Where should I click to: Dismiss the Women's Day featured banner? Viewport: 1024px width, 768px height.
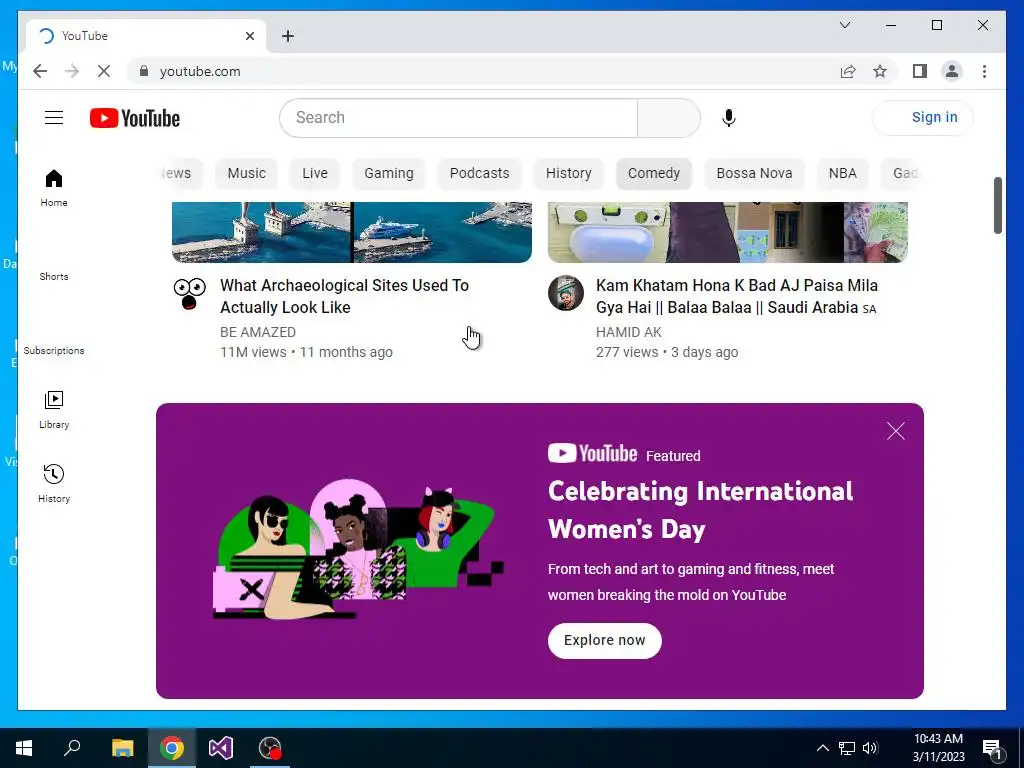point(896,431)
